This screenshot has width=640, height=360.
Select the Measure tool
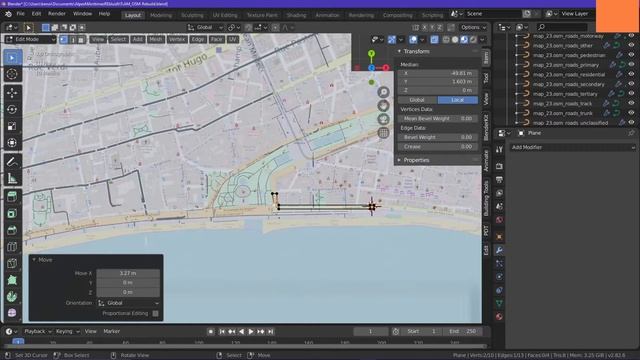tap(12, 178)
